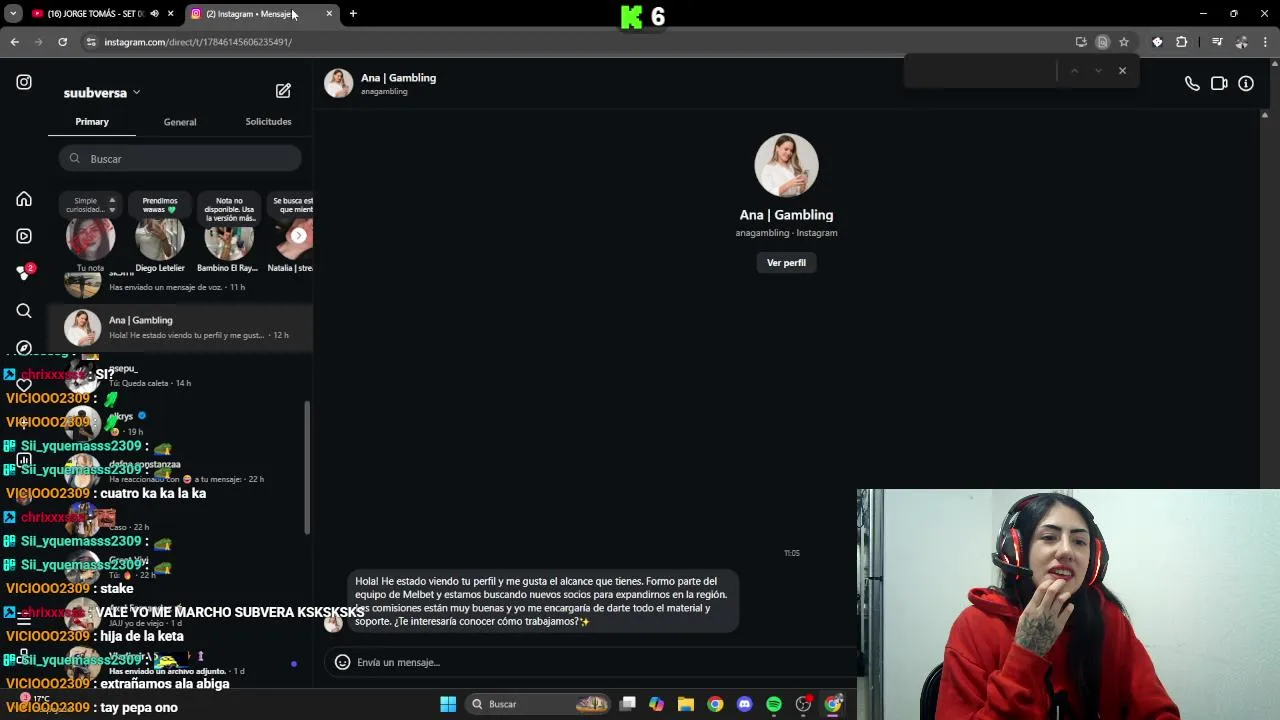The height and width of the screenshot is (720, 1280).
Task: Open the Google Chrome taskbar icon
Action: (x=715, y=704)
